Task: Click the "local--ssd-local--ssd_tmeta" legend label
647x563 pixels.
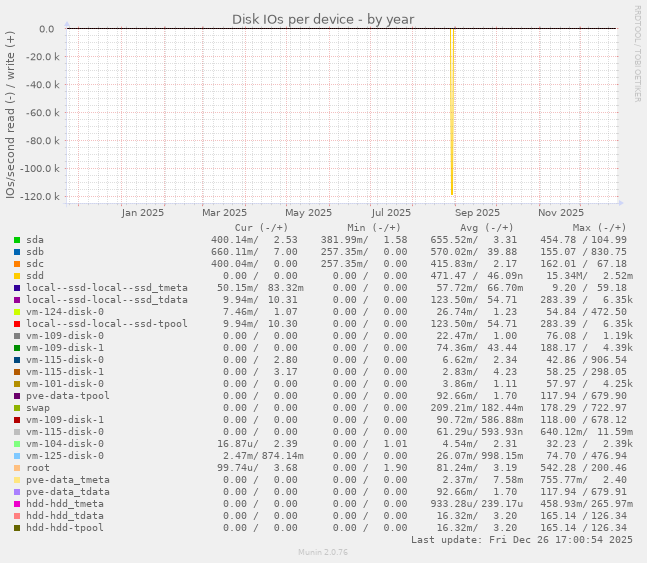Action: 107,288
